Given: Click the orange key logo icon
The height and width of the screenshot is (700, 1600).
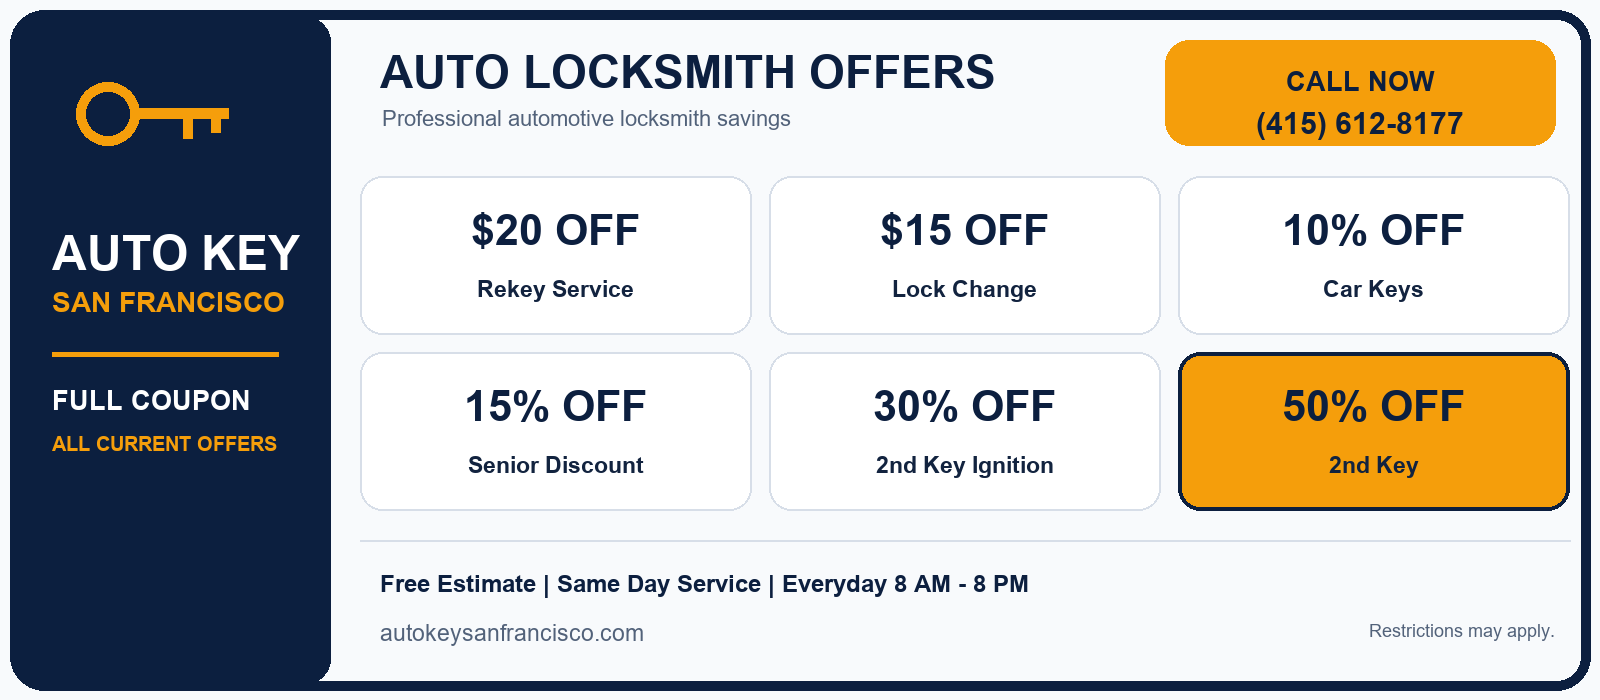Looking at the screenshot, I should click(153, 114).
